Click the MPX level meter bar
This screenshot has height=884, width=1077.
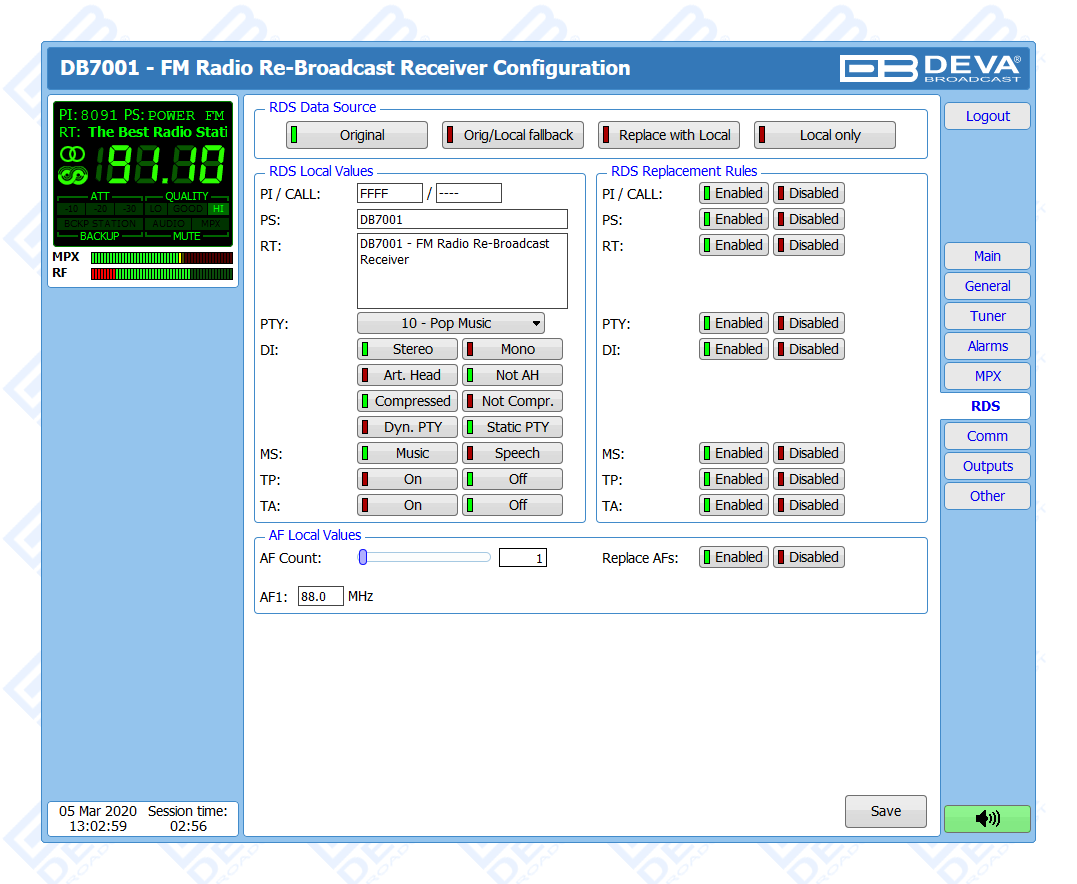[161, 258]
